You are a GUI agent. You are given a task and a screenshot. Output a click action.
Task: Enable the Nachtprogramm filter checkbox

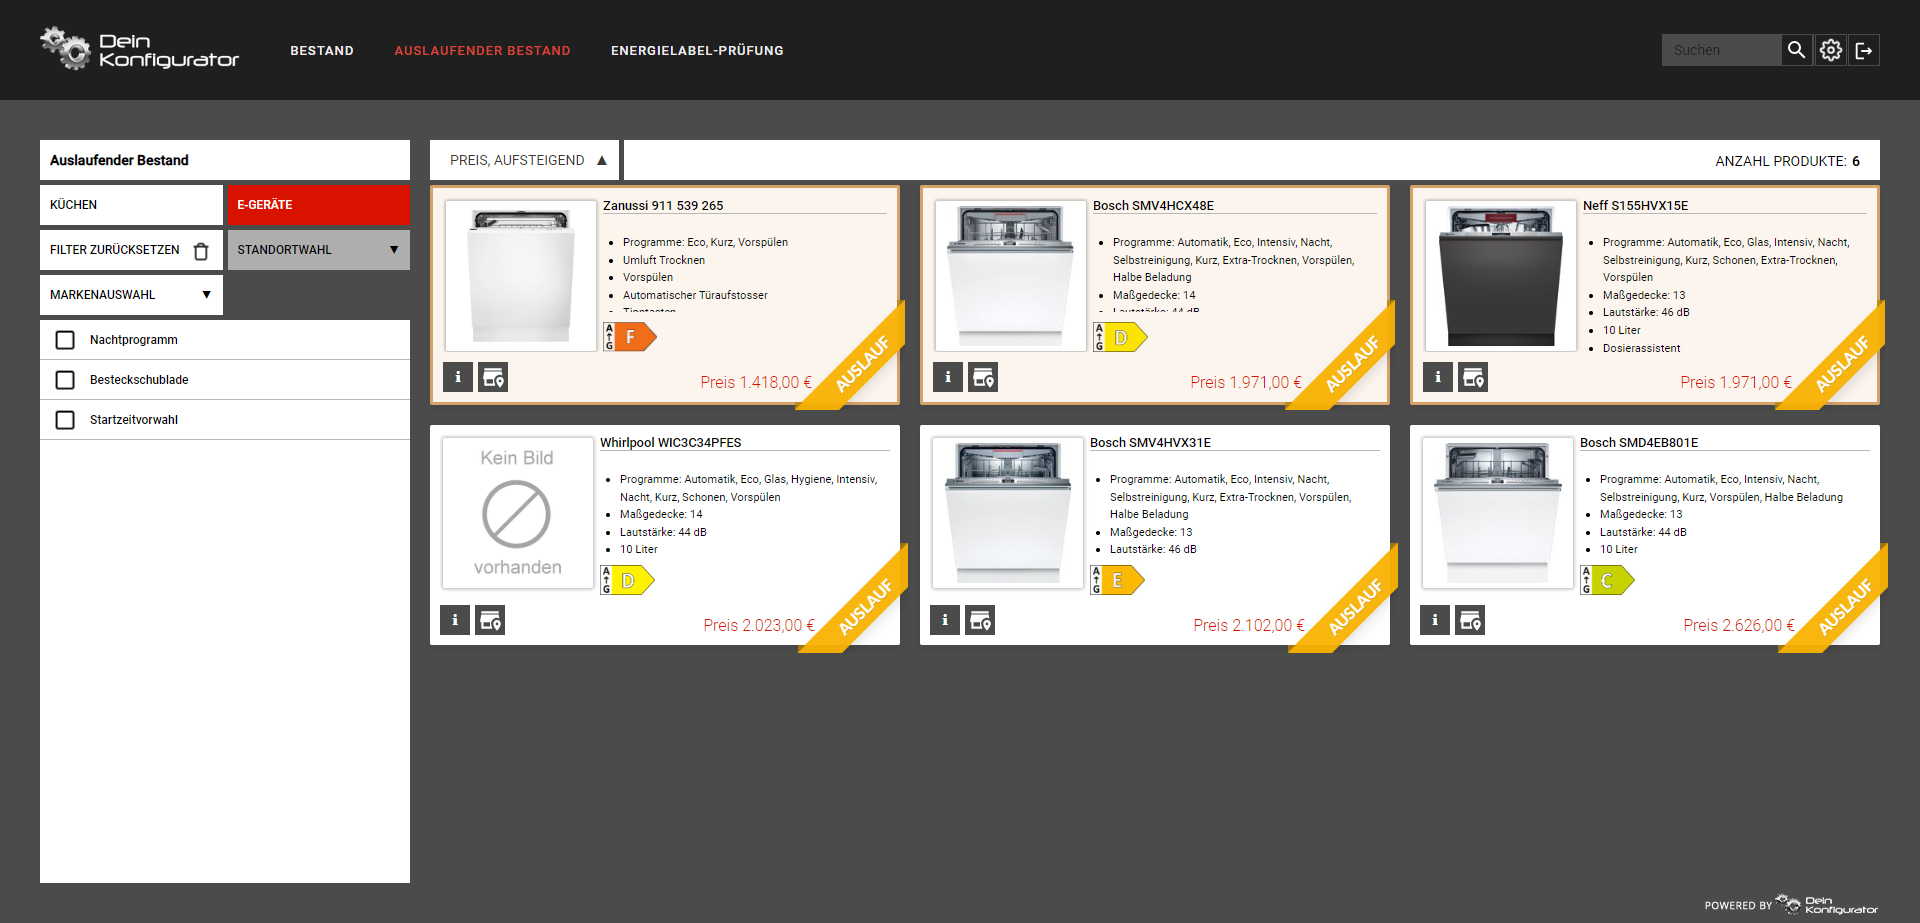coord(65,340)
